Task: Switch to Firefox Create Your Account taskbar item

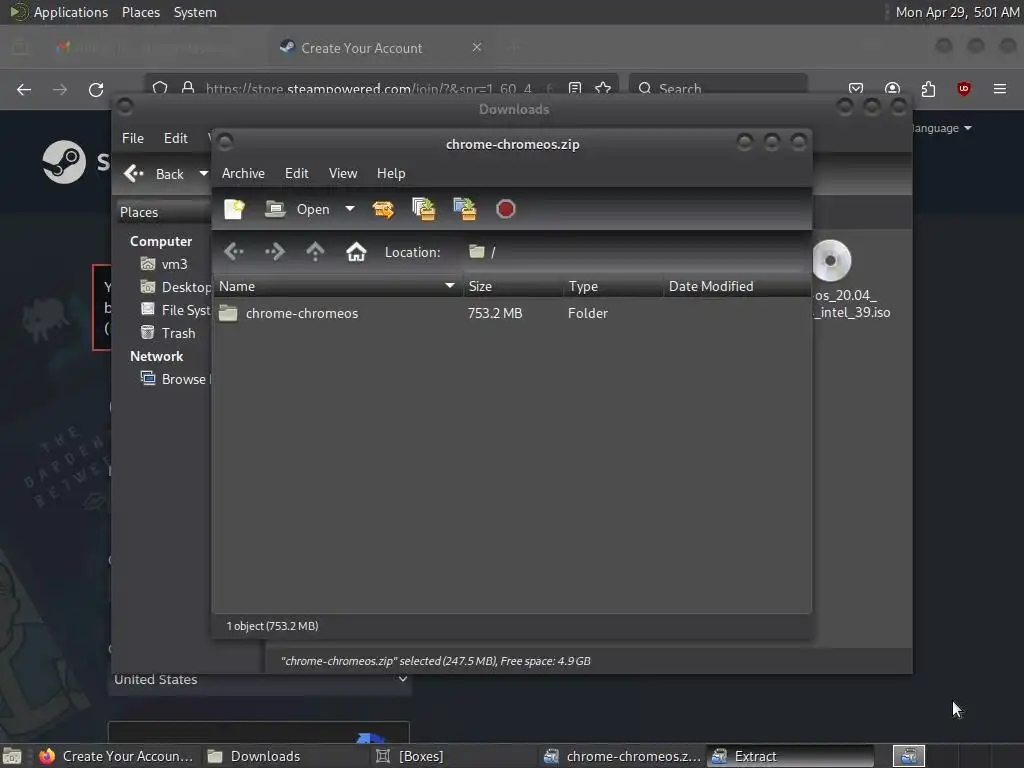Action: click(x=116, y=756)
